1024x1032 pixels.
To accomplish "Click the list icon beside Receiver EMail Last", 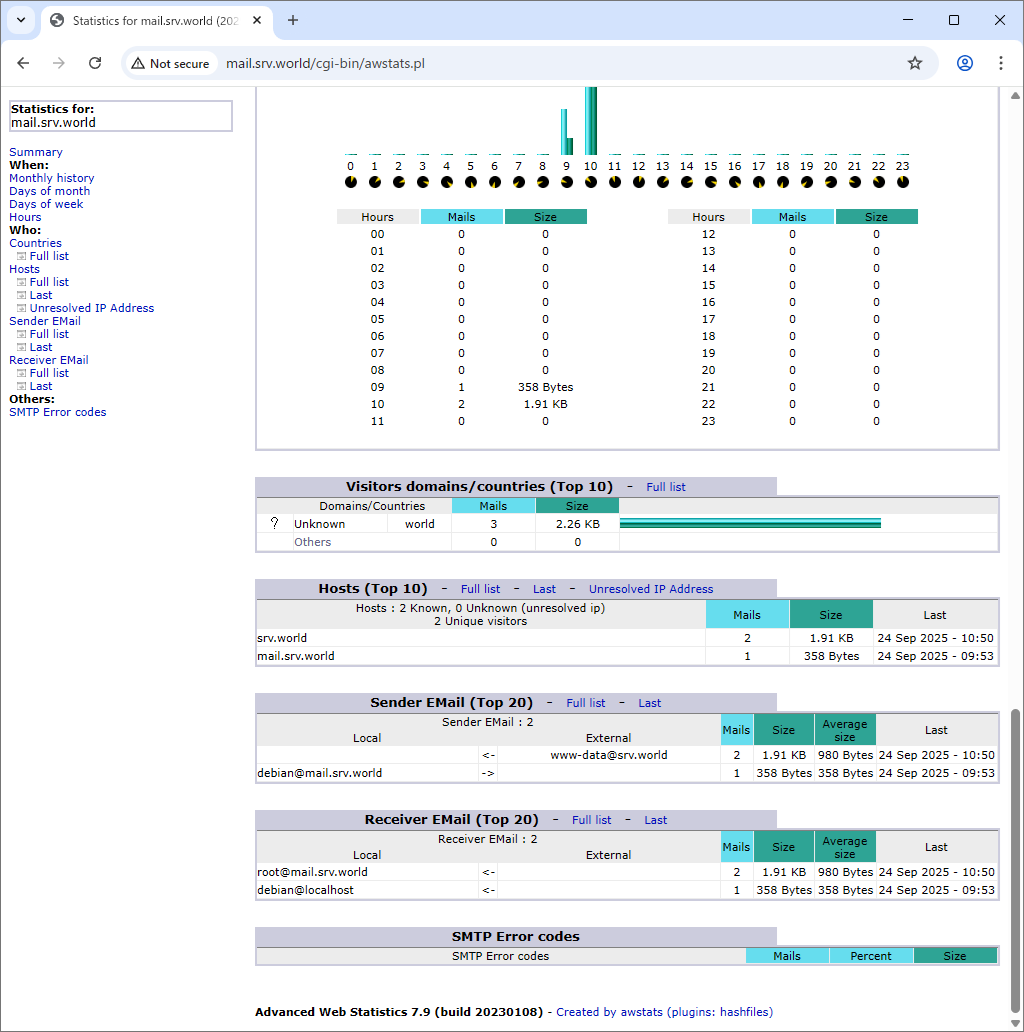I will tap(21, 386).
